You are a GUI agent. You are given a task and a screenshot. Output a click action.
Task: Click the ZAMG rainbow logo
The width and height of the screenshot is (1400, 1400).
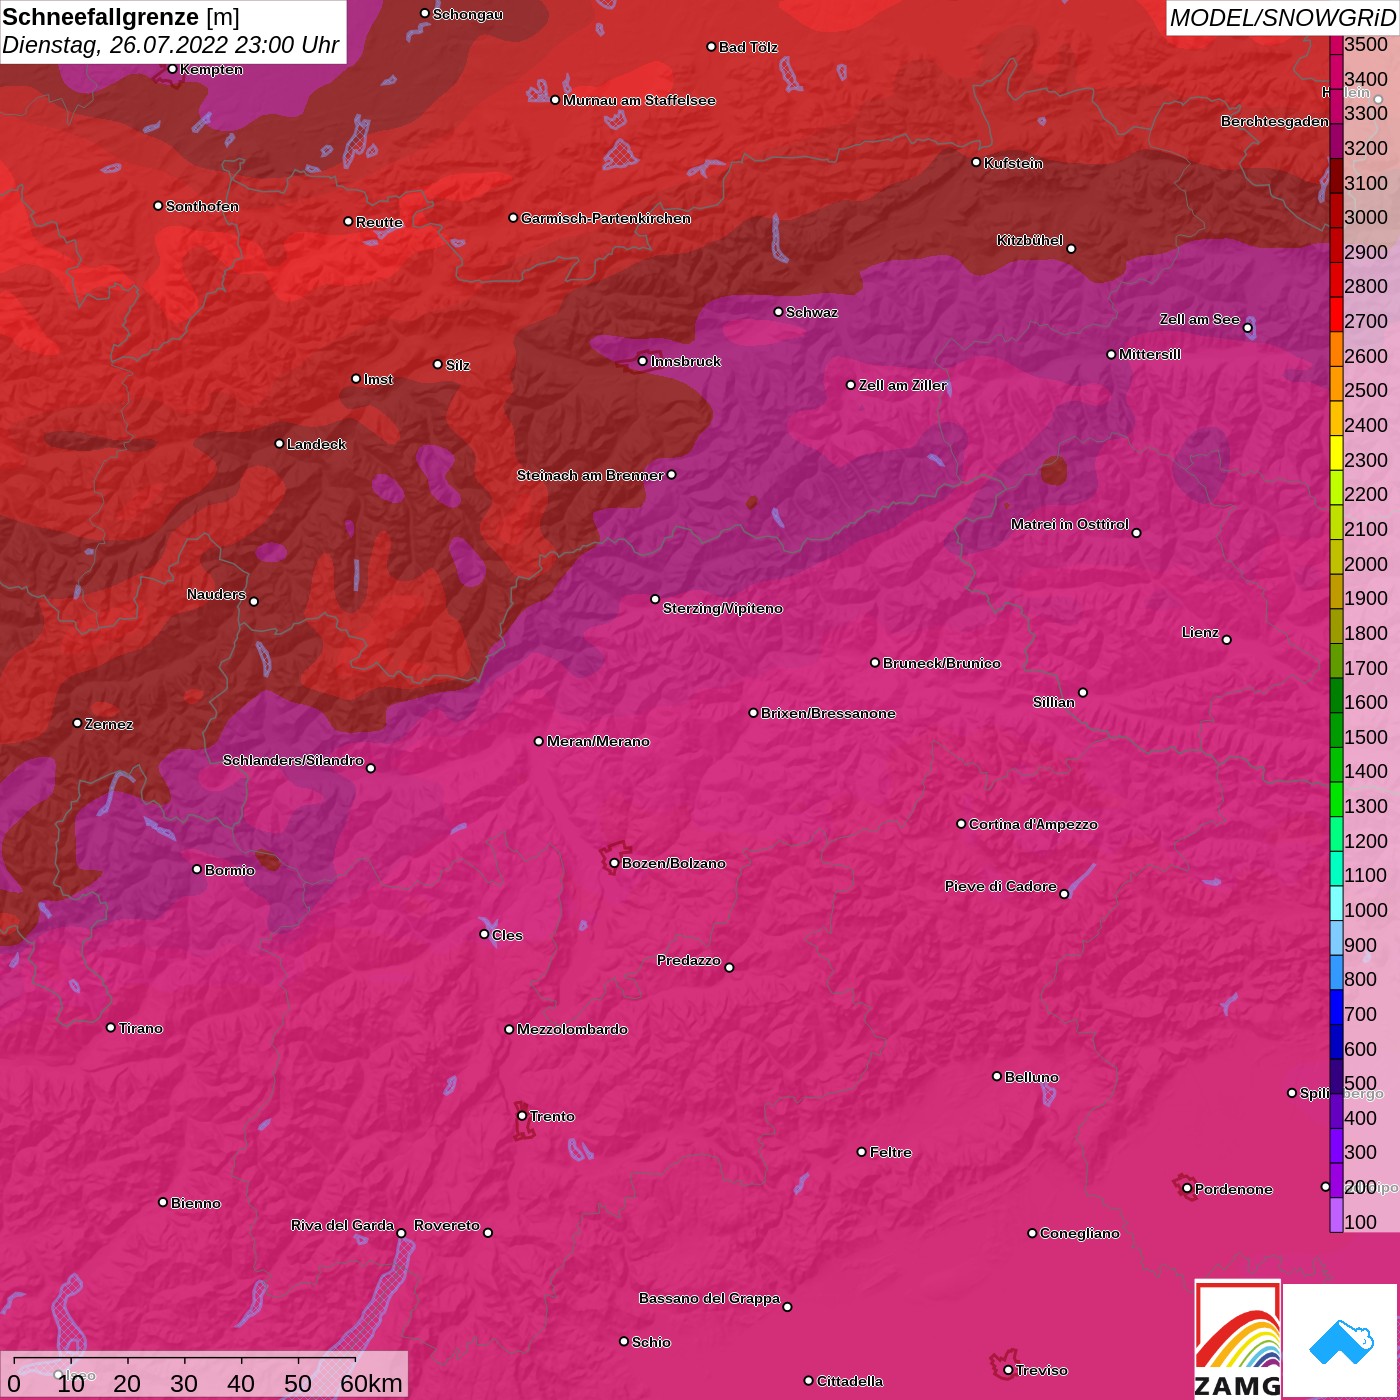(1237, 1338)
